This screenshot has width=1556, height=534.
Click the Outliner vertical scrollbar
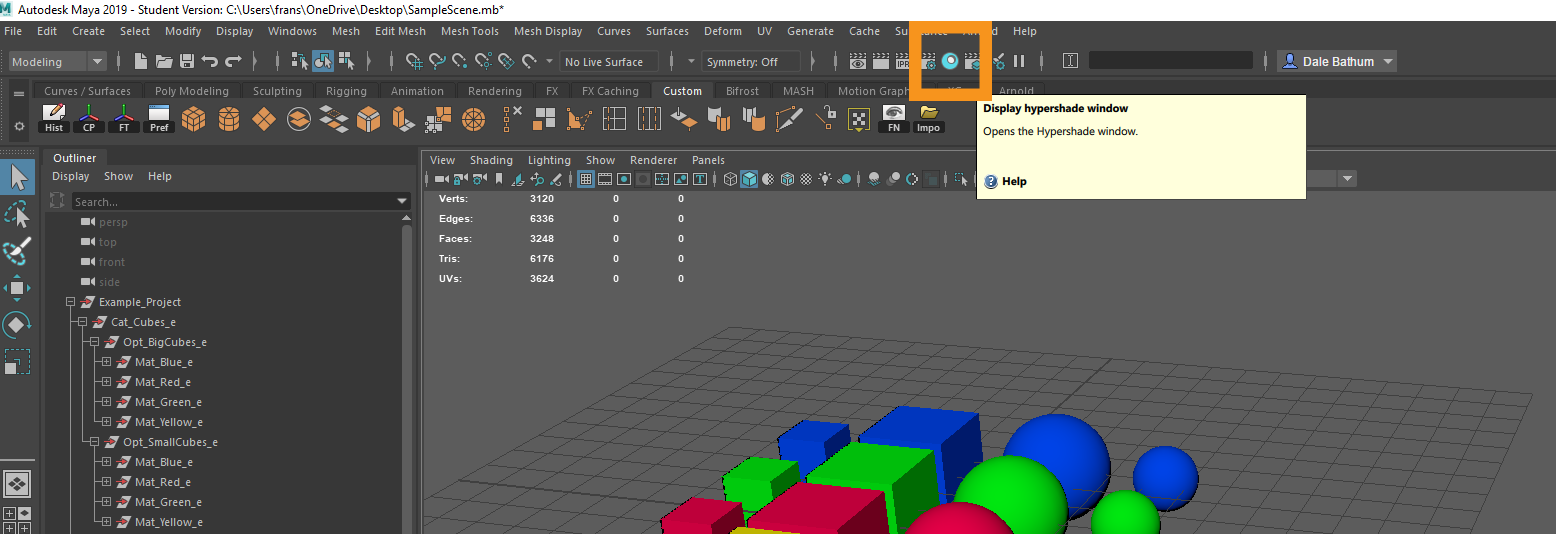[407, 373]
